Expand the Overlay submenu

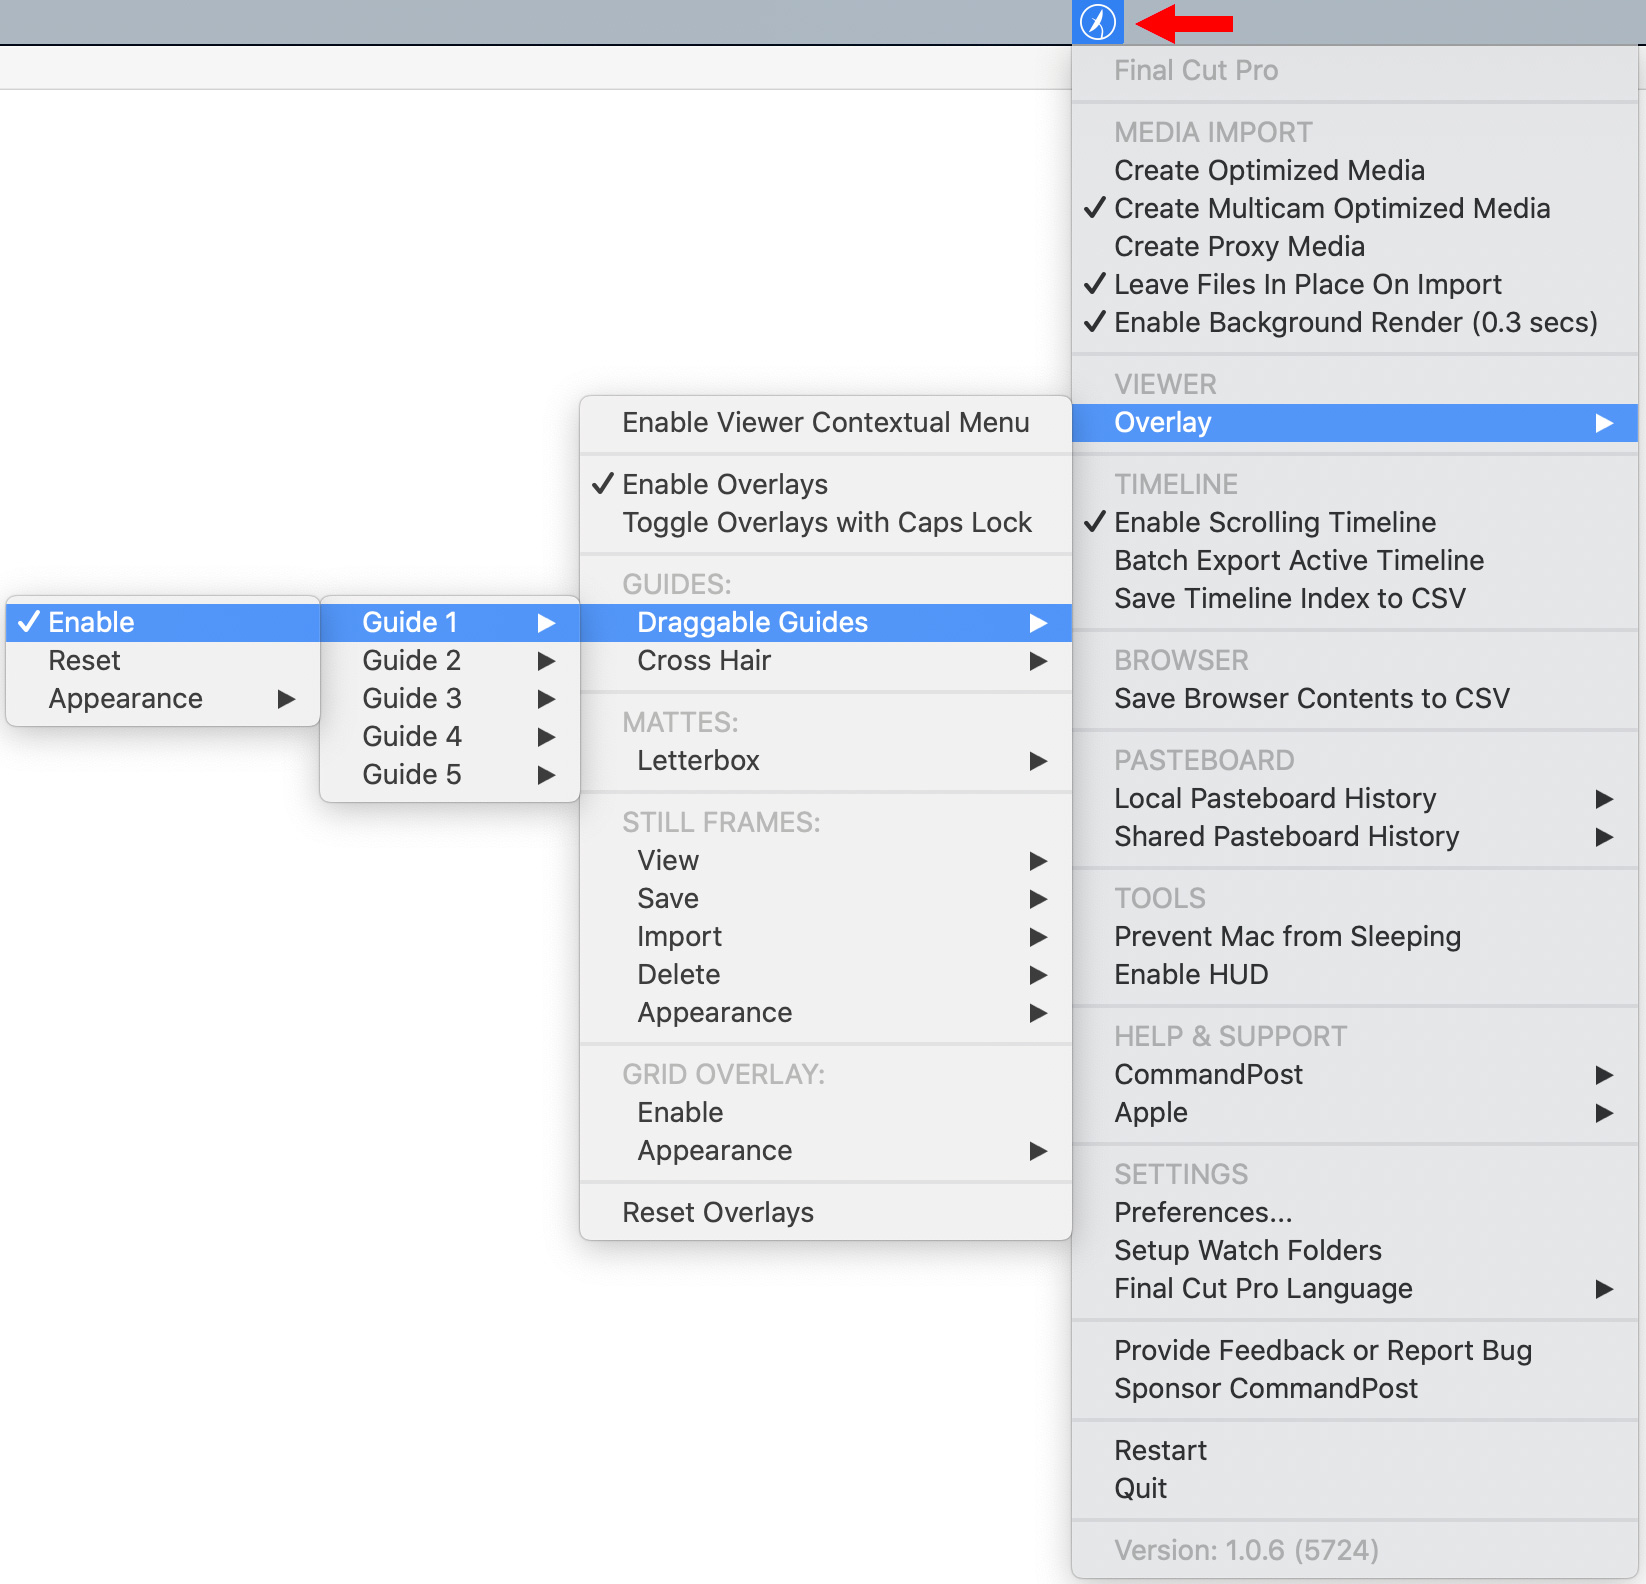[x=1355, y=422]
